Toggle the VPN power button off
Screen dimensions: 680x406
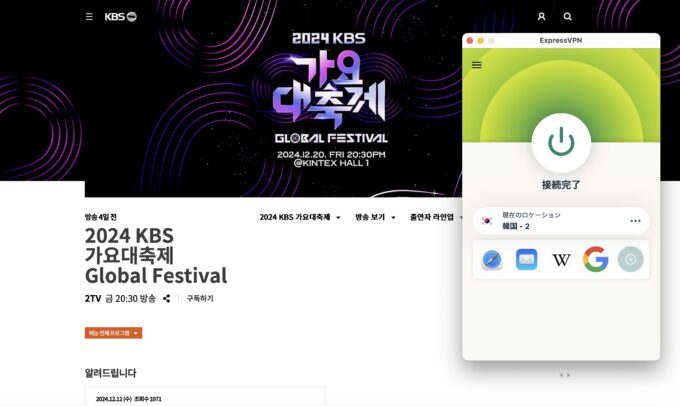561,143
